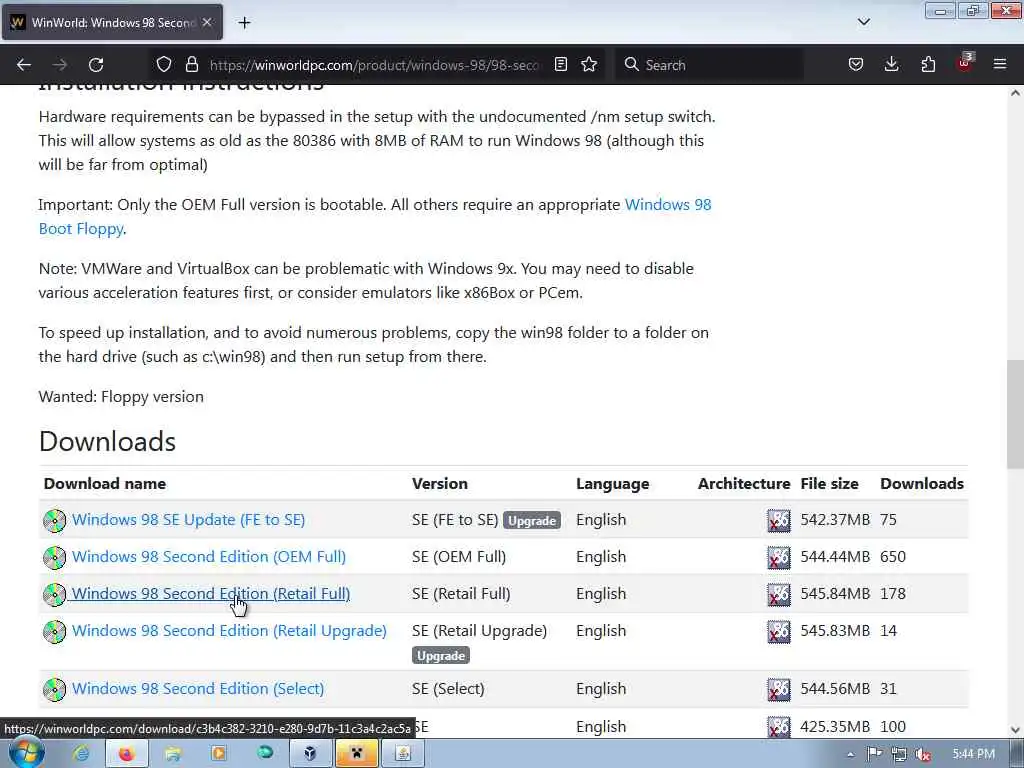Viewport: 1024px width, 768px height.
Task: Open VirtualBox taskbar icon
Action: (x=310, y=754)
